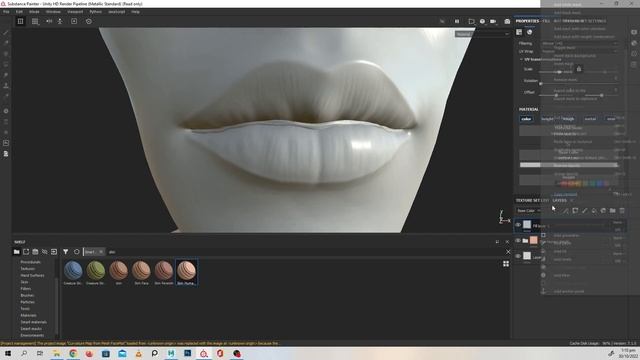Toggle visibility of the Fill layer

[x=518, y=225]
